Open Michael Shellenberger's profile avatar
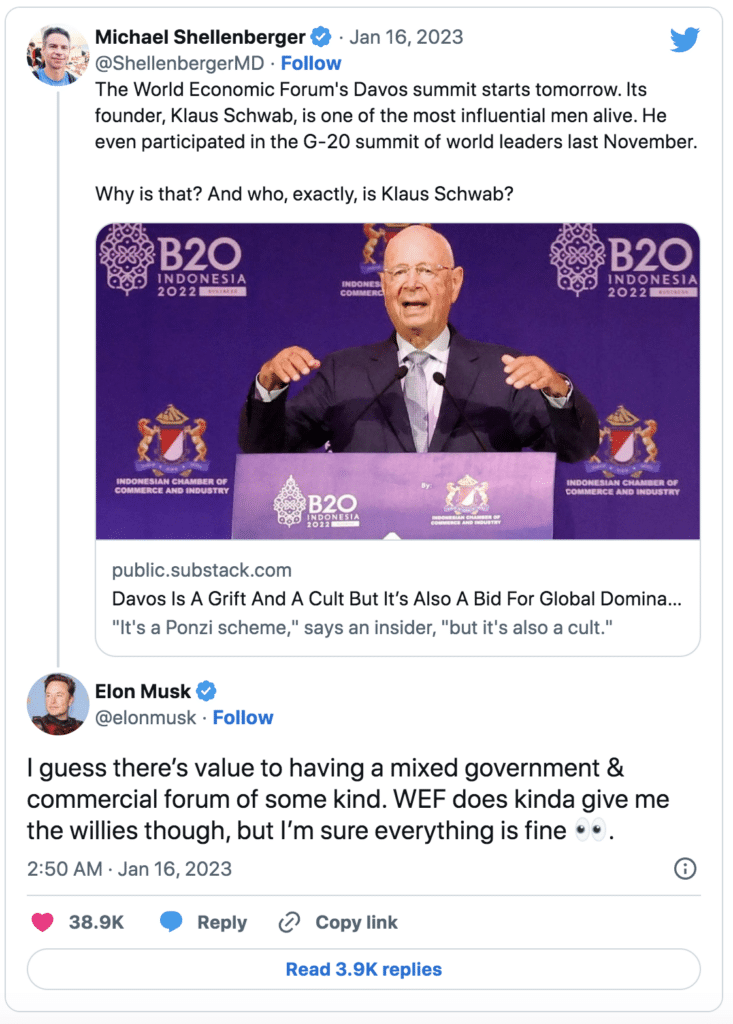Screen dimensions: 733x1024 pyautogui.click(x=58, y=55)
